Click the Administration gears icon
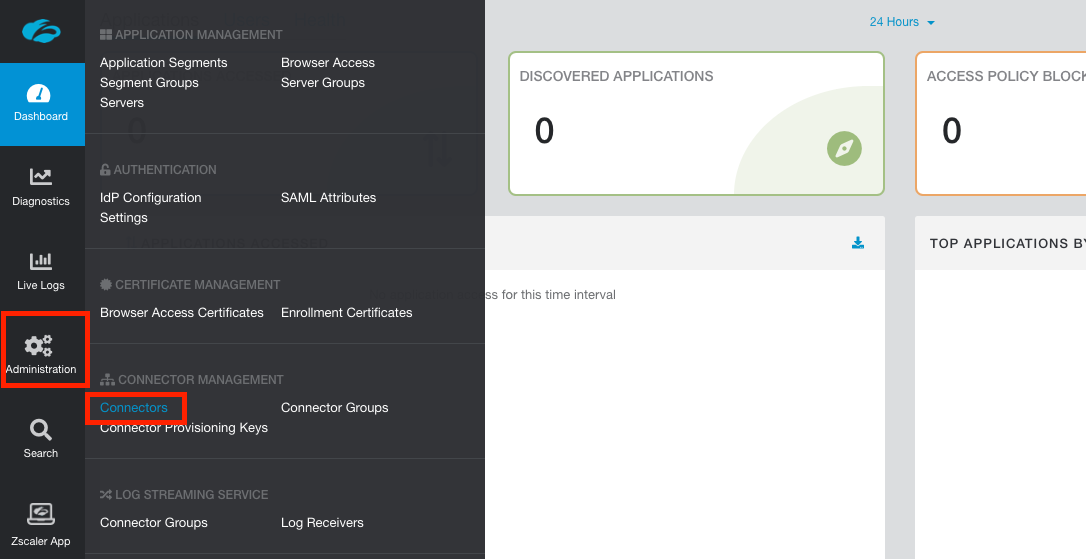 click(x=40, y=346)
